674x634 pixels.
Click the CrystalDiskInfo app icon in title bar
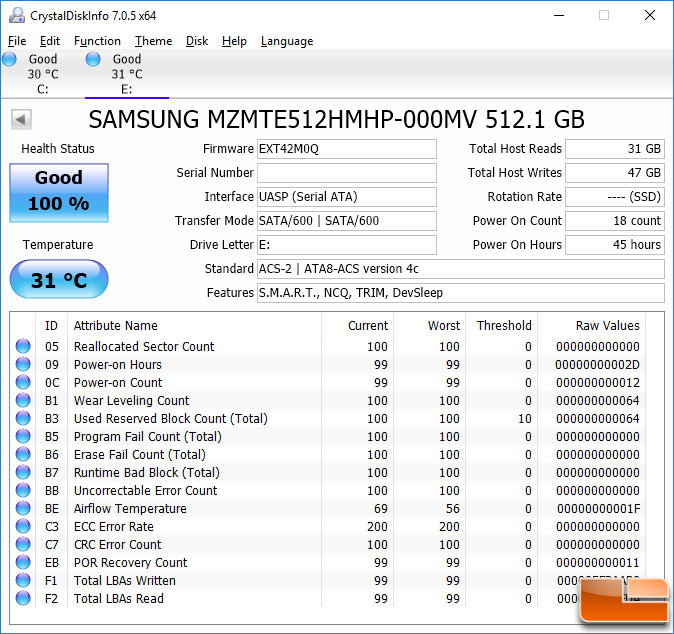tap(17, 15)
